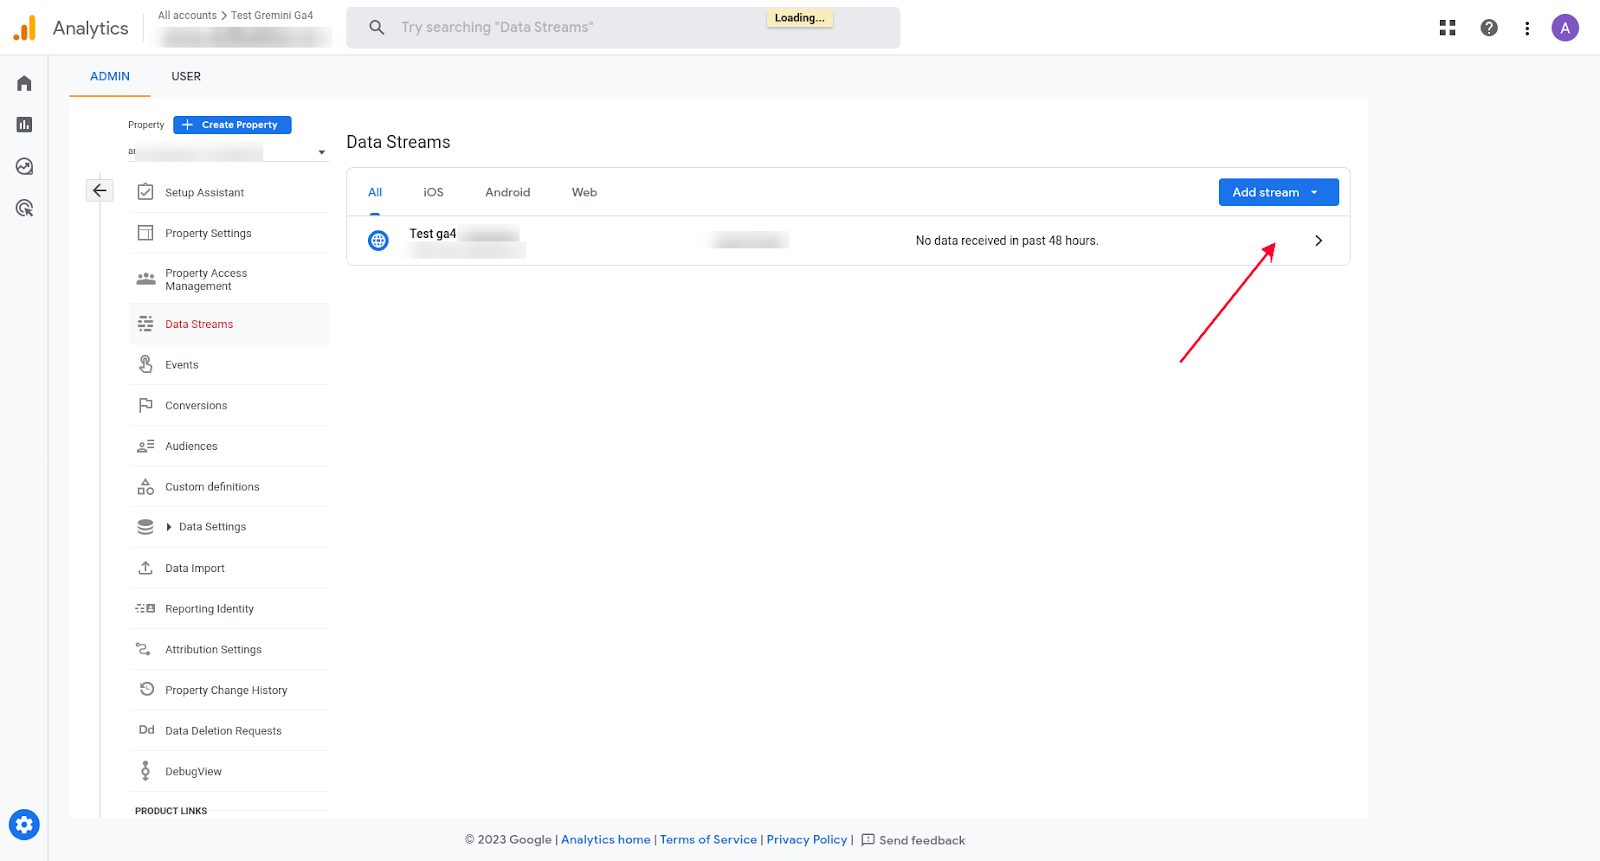Open Test ga4 stream details chevron

coord(1318,241)
